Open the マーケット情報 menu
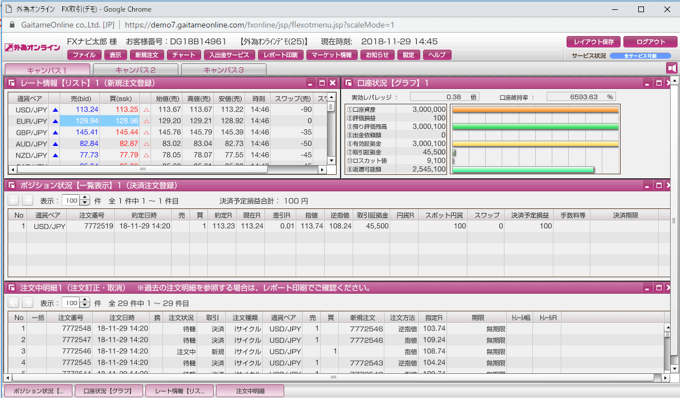 (332, 55)
